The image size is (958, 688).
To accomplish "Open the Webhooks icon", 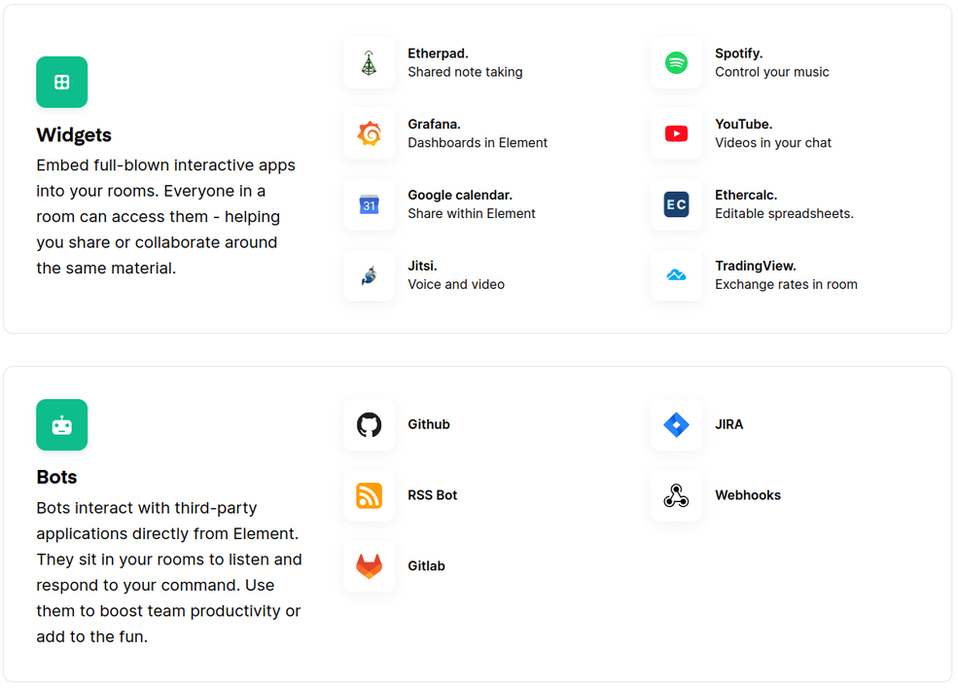I will point(676,496).
